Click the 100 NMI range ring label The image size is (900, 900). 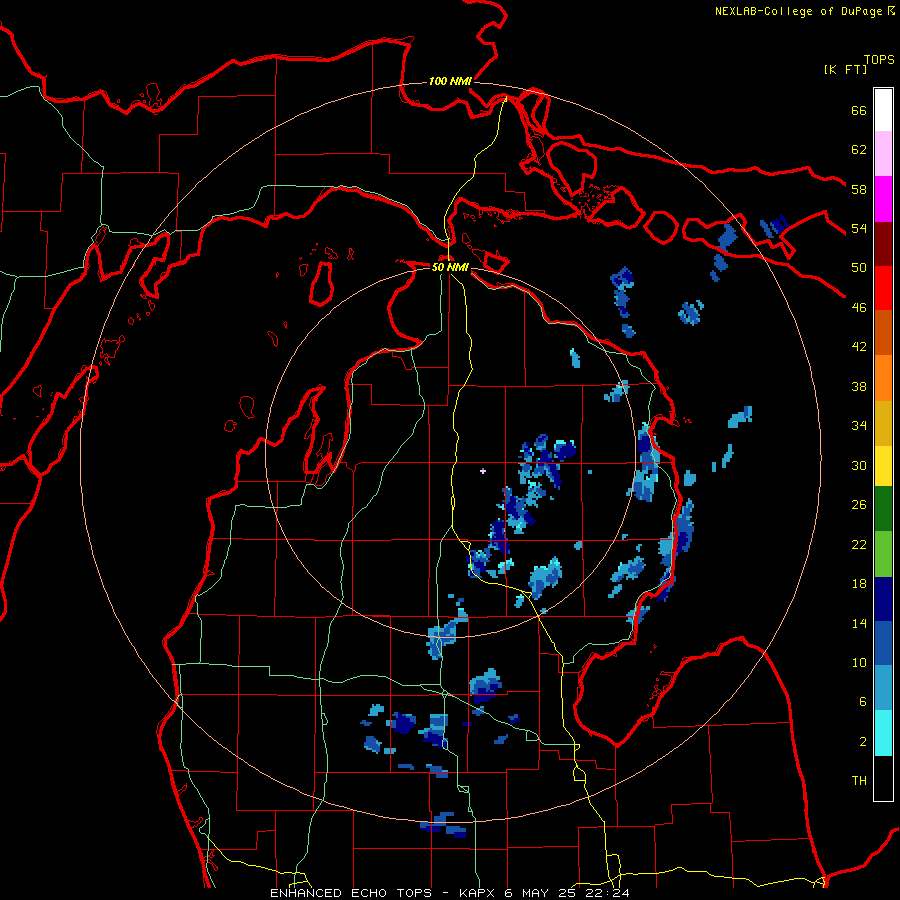tap(449, 82)
